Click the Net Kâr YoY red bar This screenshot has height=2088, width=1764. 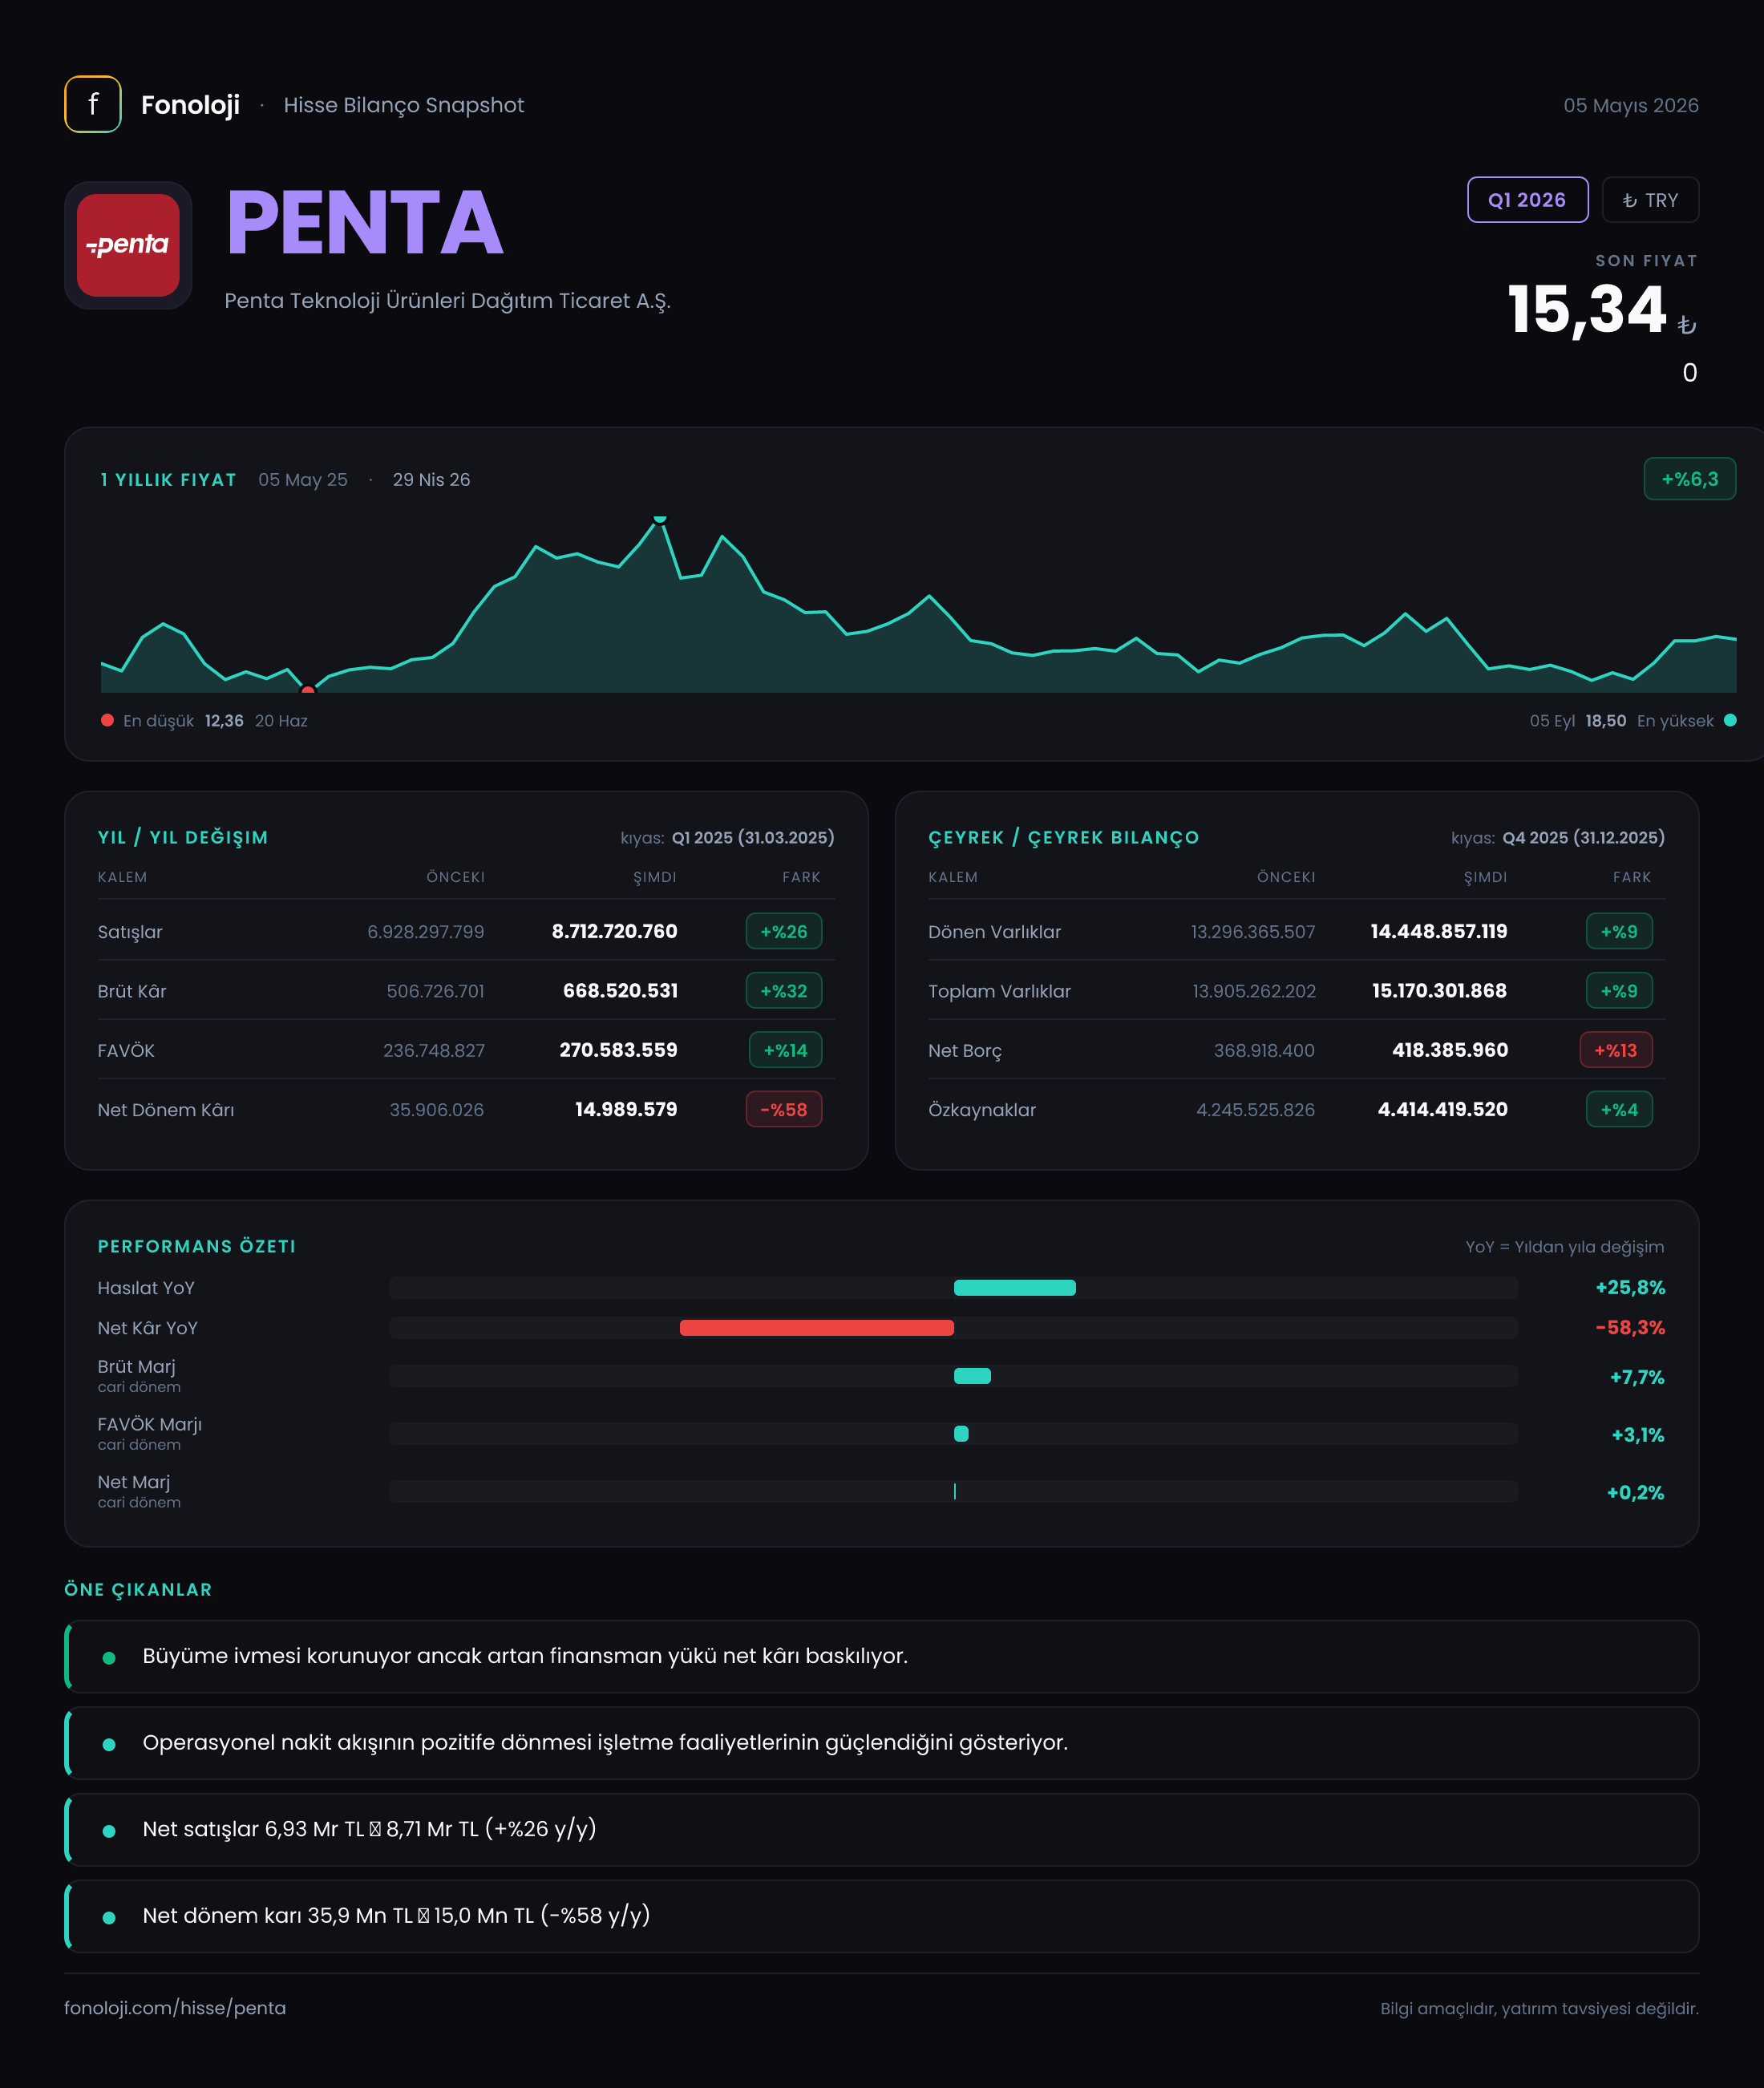(817, 1328)
